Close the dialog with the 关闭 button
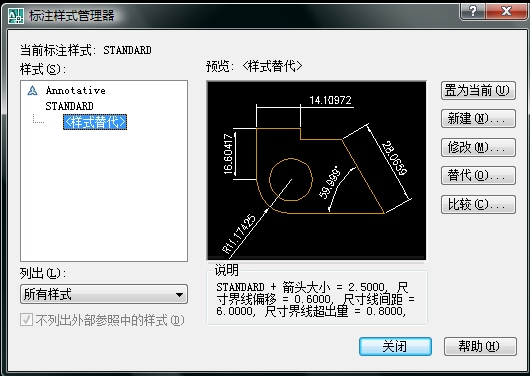The width and height of the screenshot is (530, 376). click(x=395, y=347)
